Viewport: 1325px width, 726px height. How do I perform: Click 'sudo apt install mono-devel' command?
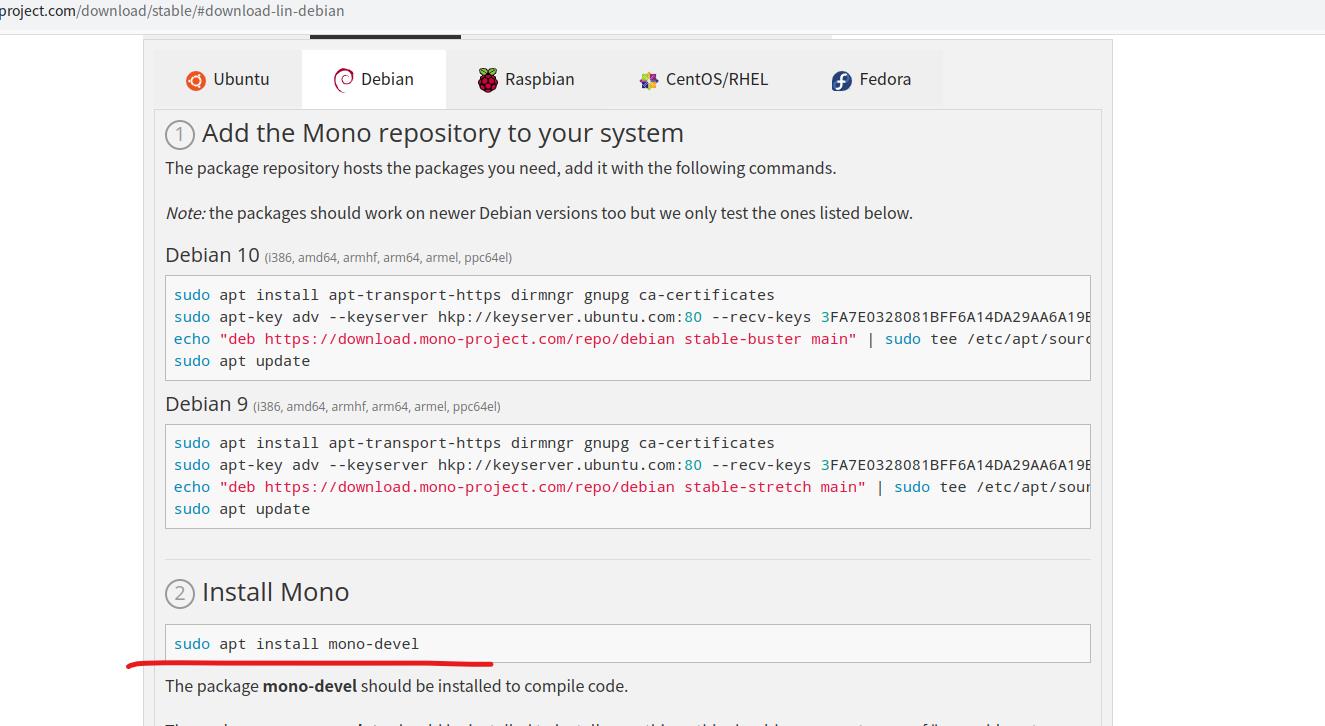pyautogui.click(x=297, y=644)
